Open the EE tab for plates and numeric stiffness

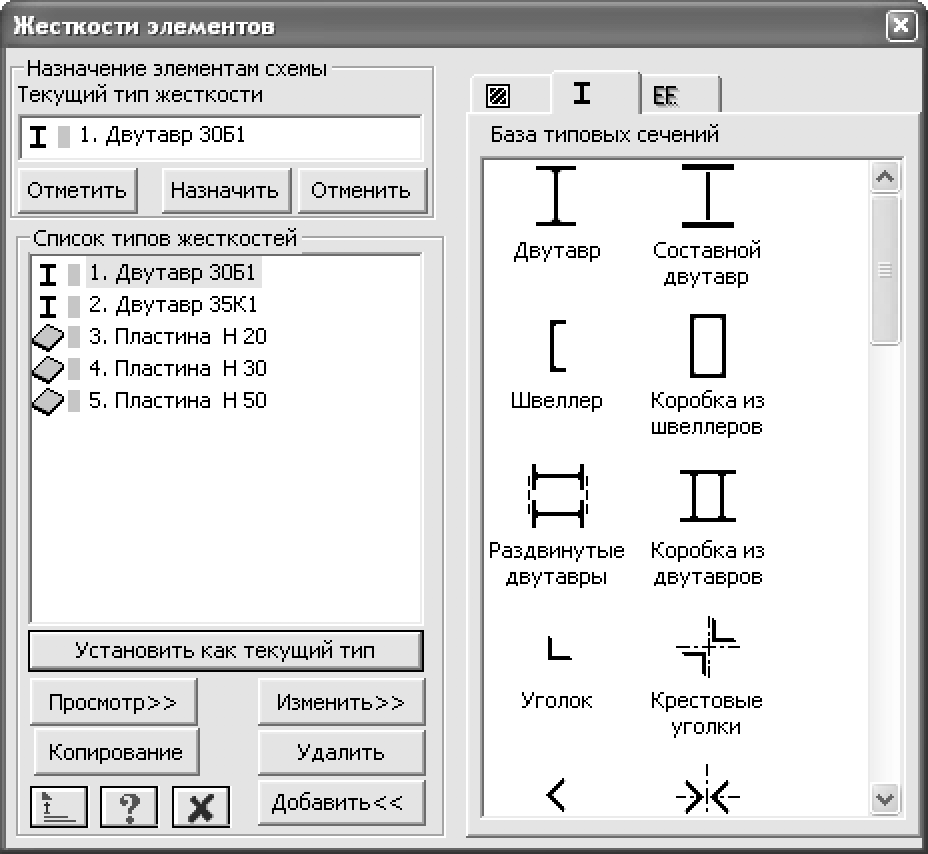[x=680, y=95]
